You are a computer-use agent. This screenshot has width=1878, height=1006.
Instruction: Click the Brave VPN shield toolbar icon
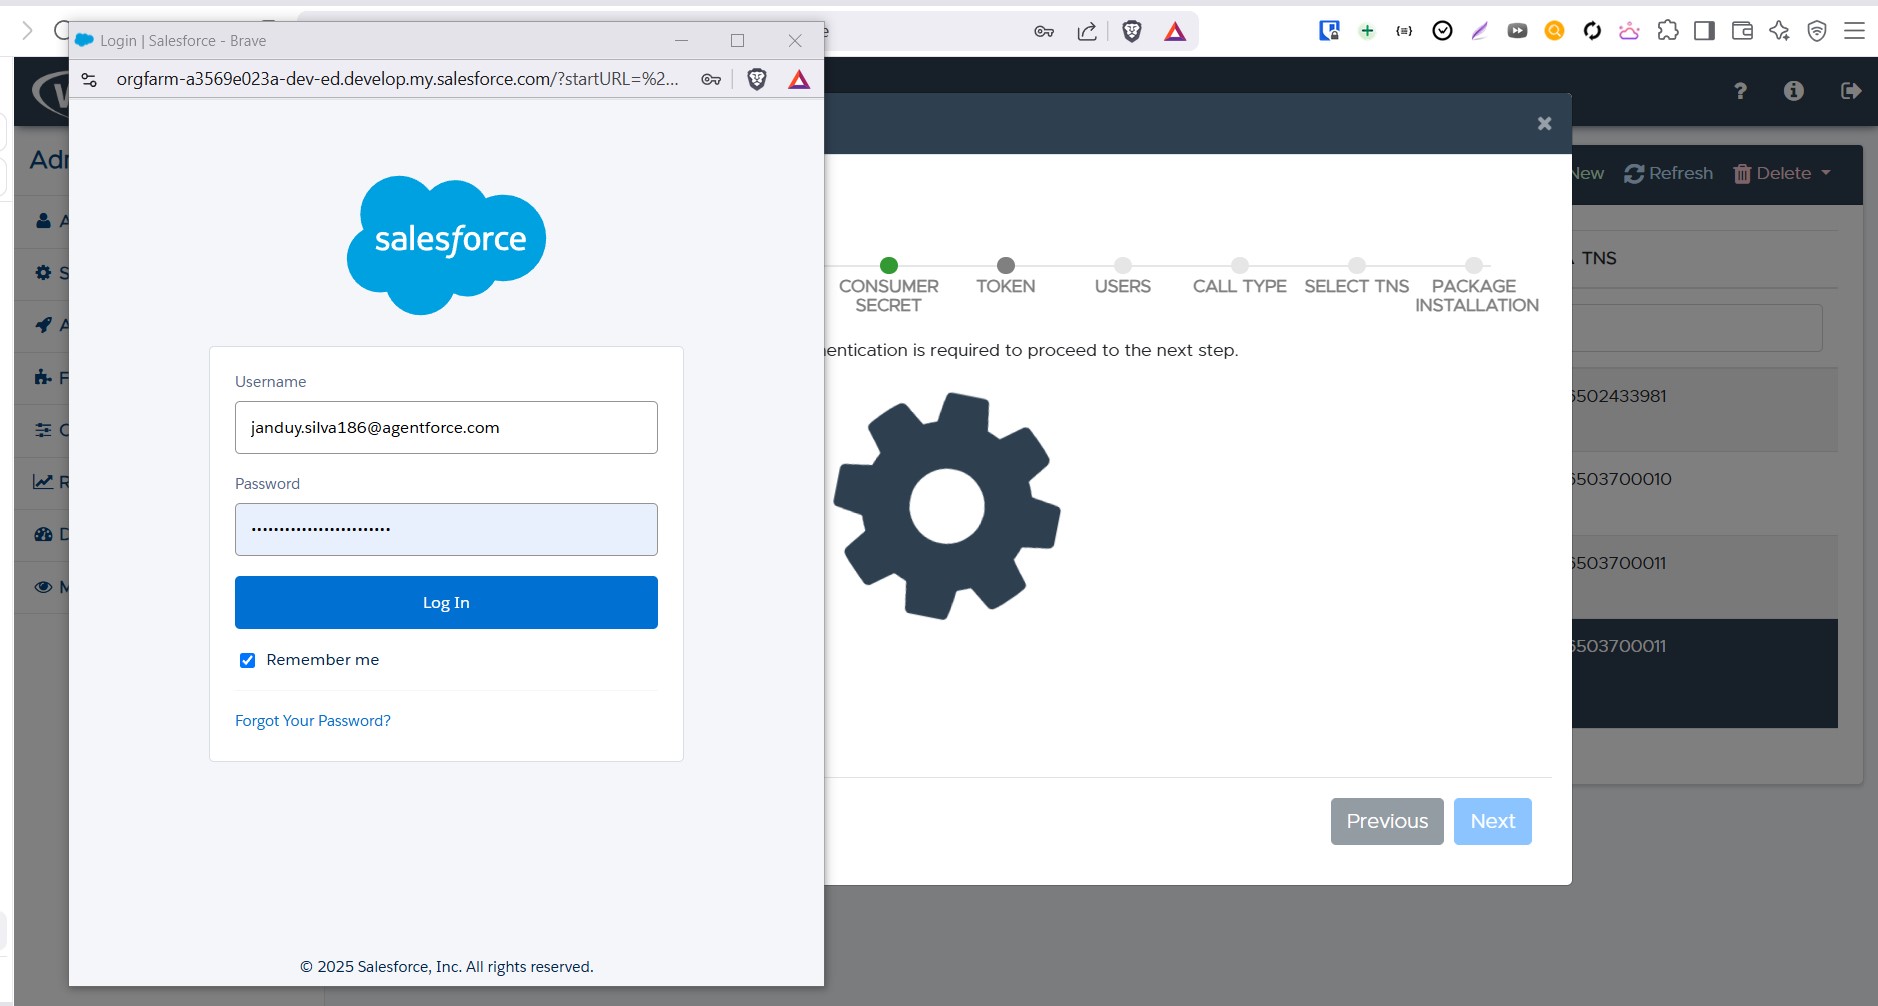coord(1817,31)
